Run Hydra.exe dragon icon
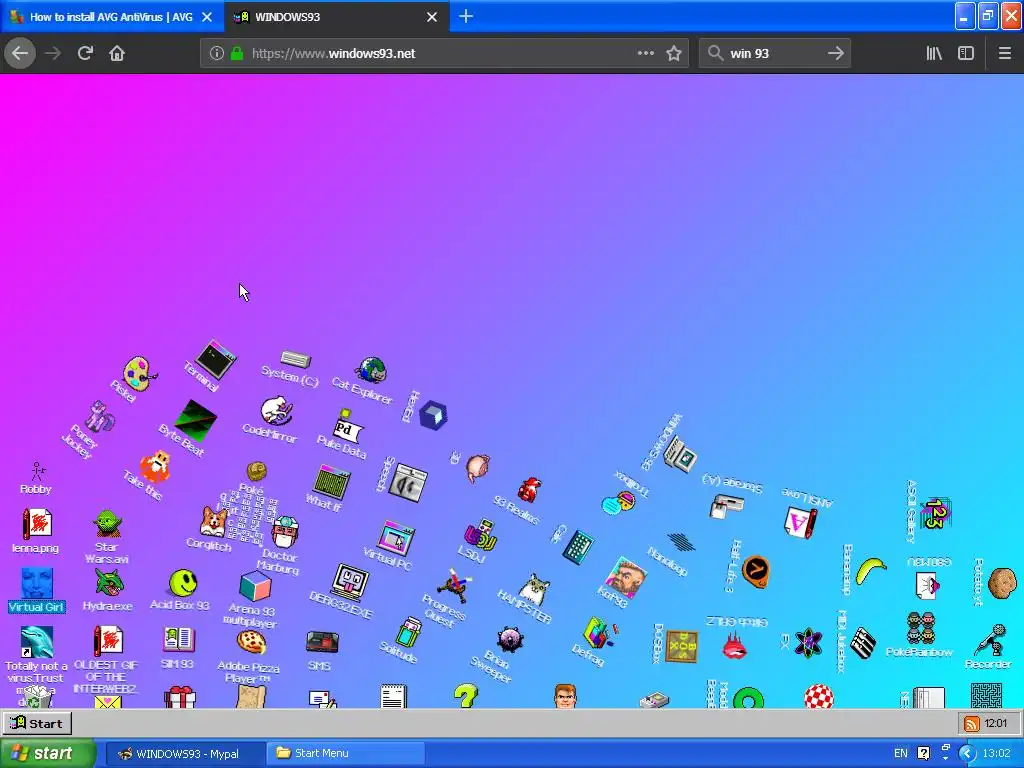 108,582
